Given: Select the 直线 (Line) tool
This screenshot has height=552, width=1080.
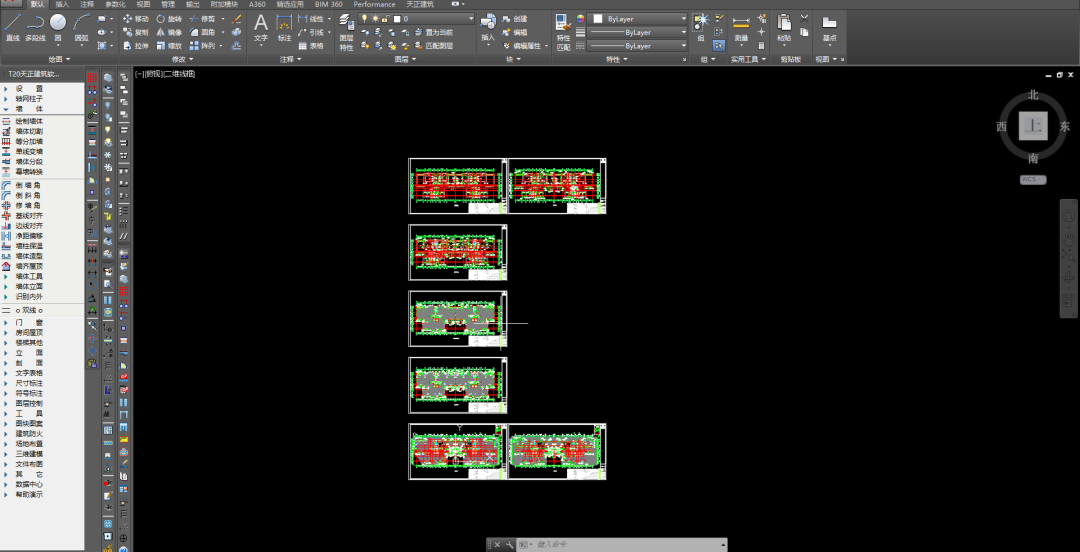Looking at the screenshot, I should pos(12,28).
